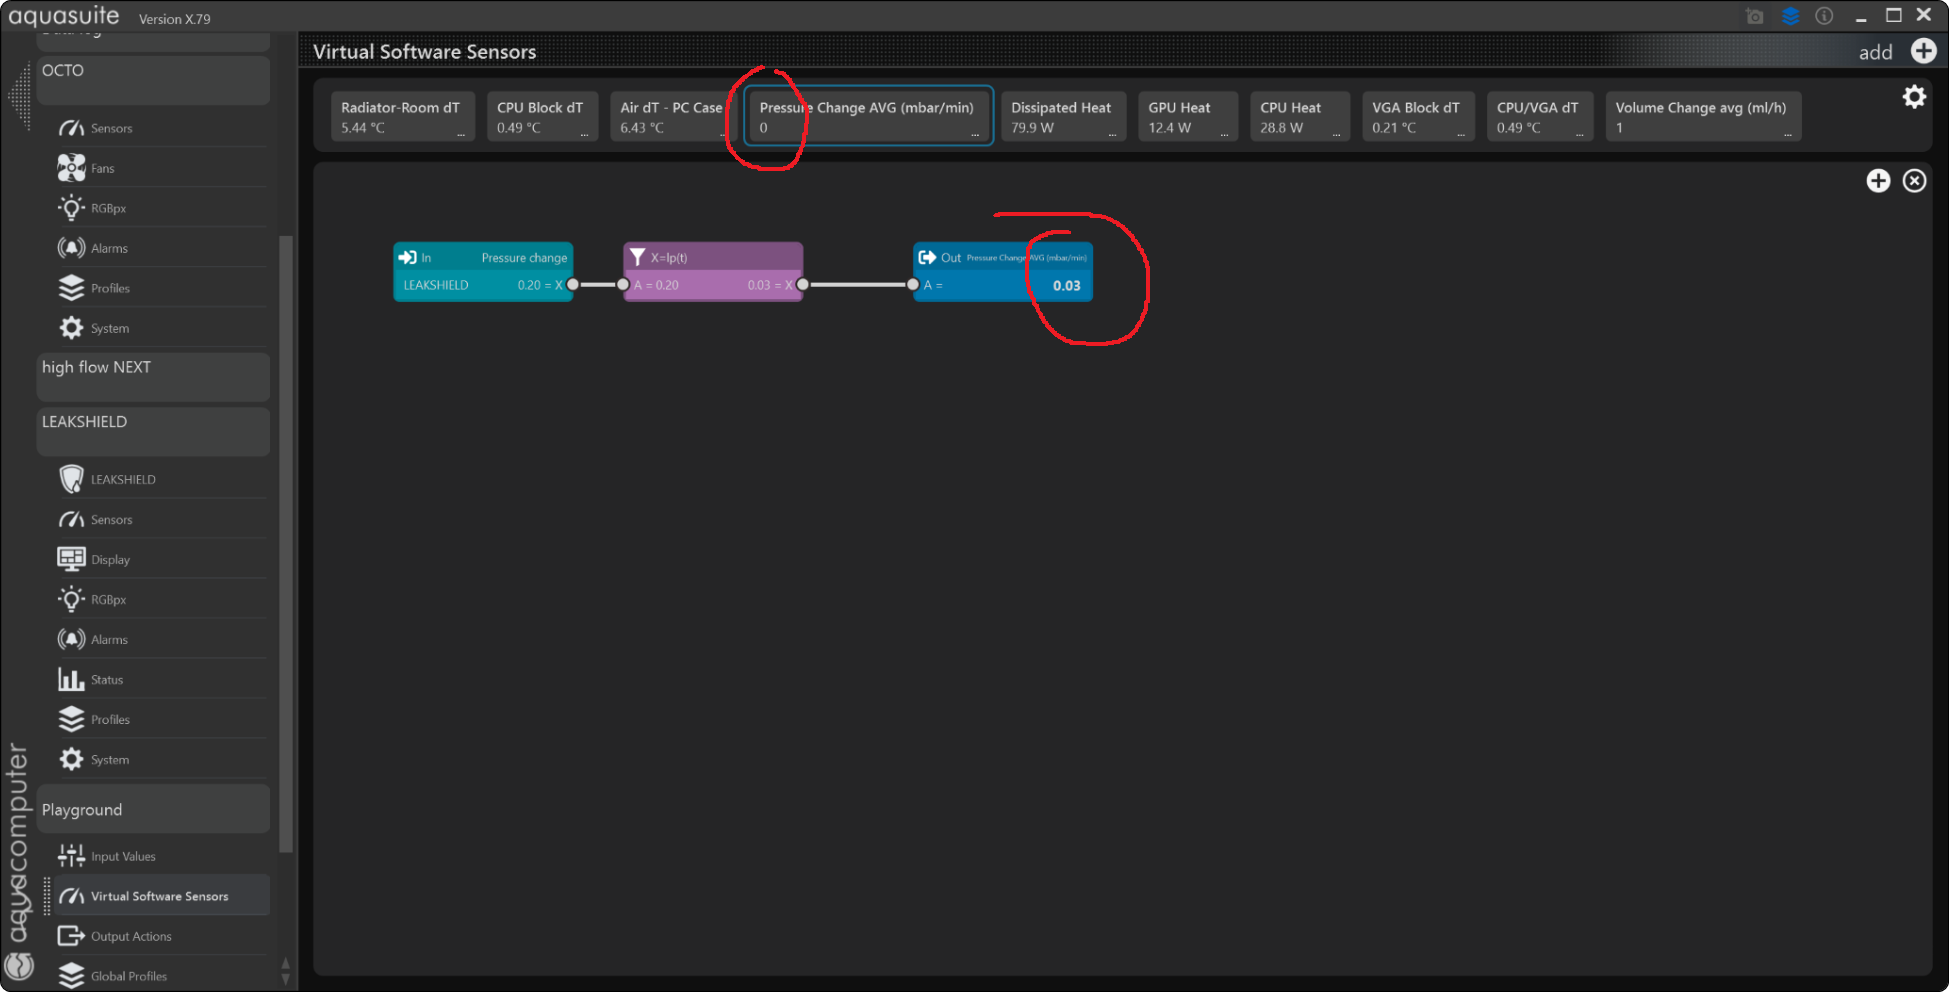The image size is (1949, 992).
Task: Click the circled X icon on the canvas
Action: [1914, 180]
